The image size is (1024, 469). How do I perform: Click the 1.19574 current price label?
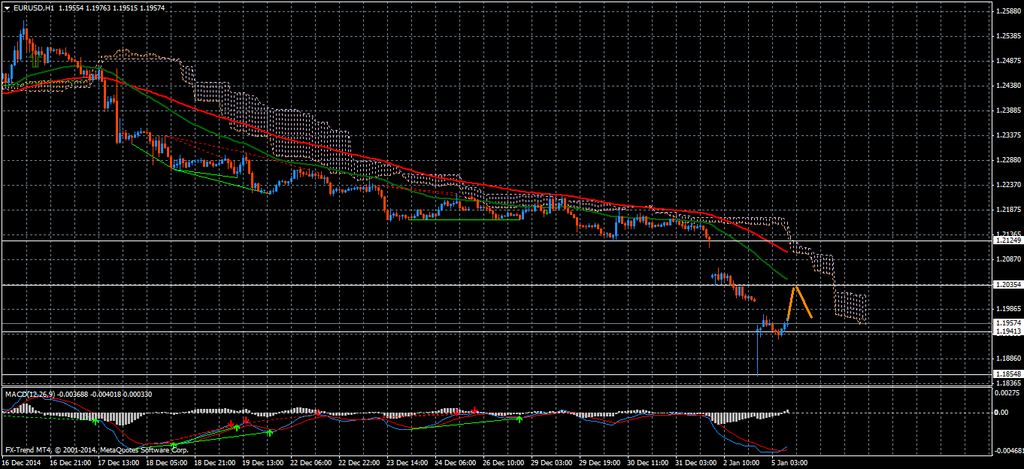[1007, 323]
